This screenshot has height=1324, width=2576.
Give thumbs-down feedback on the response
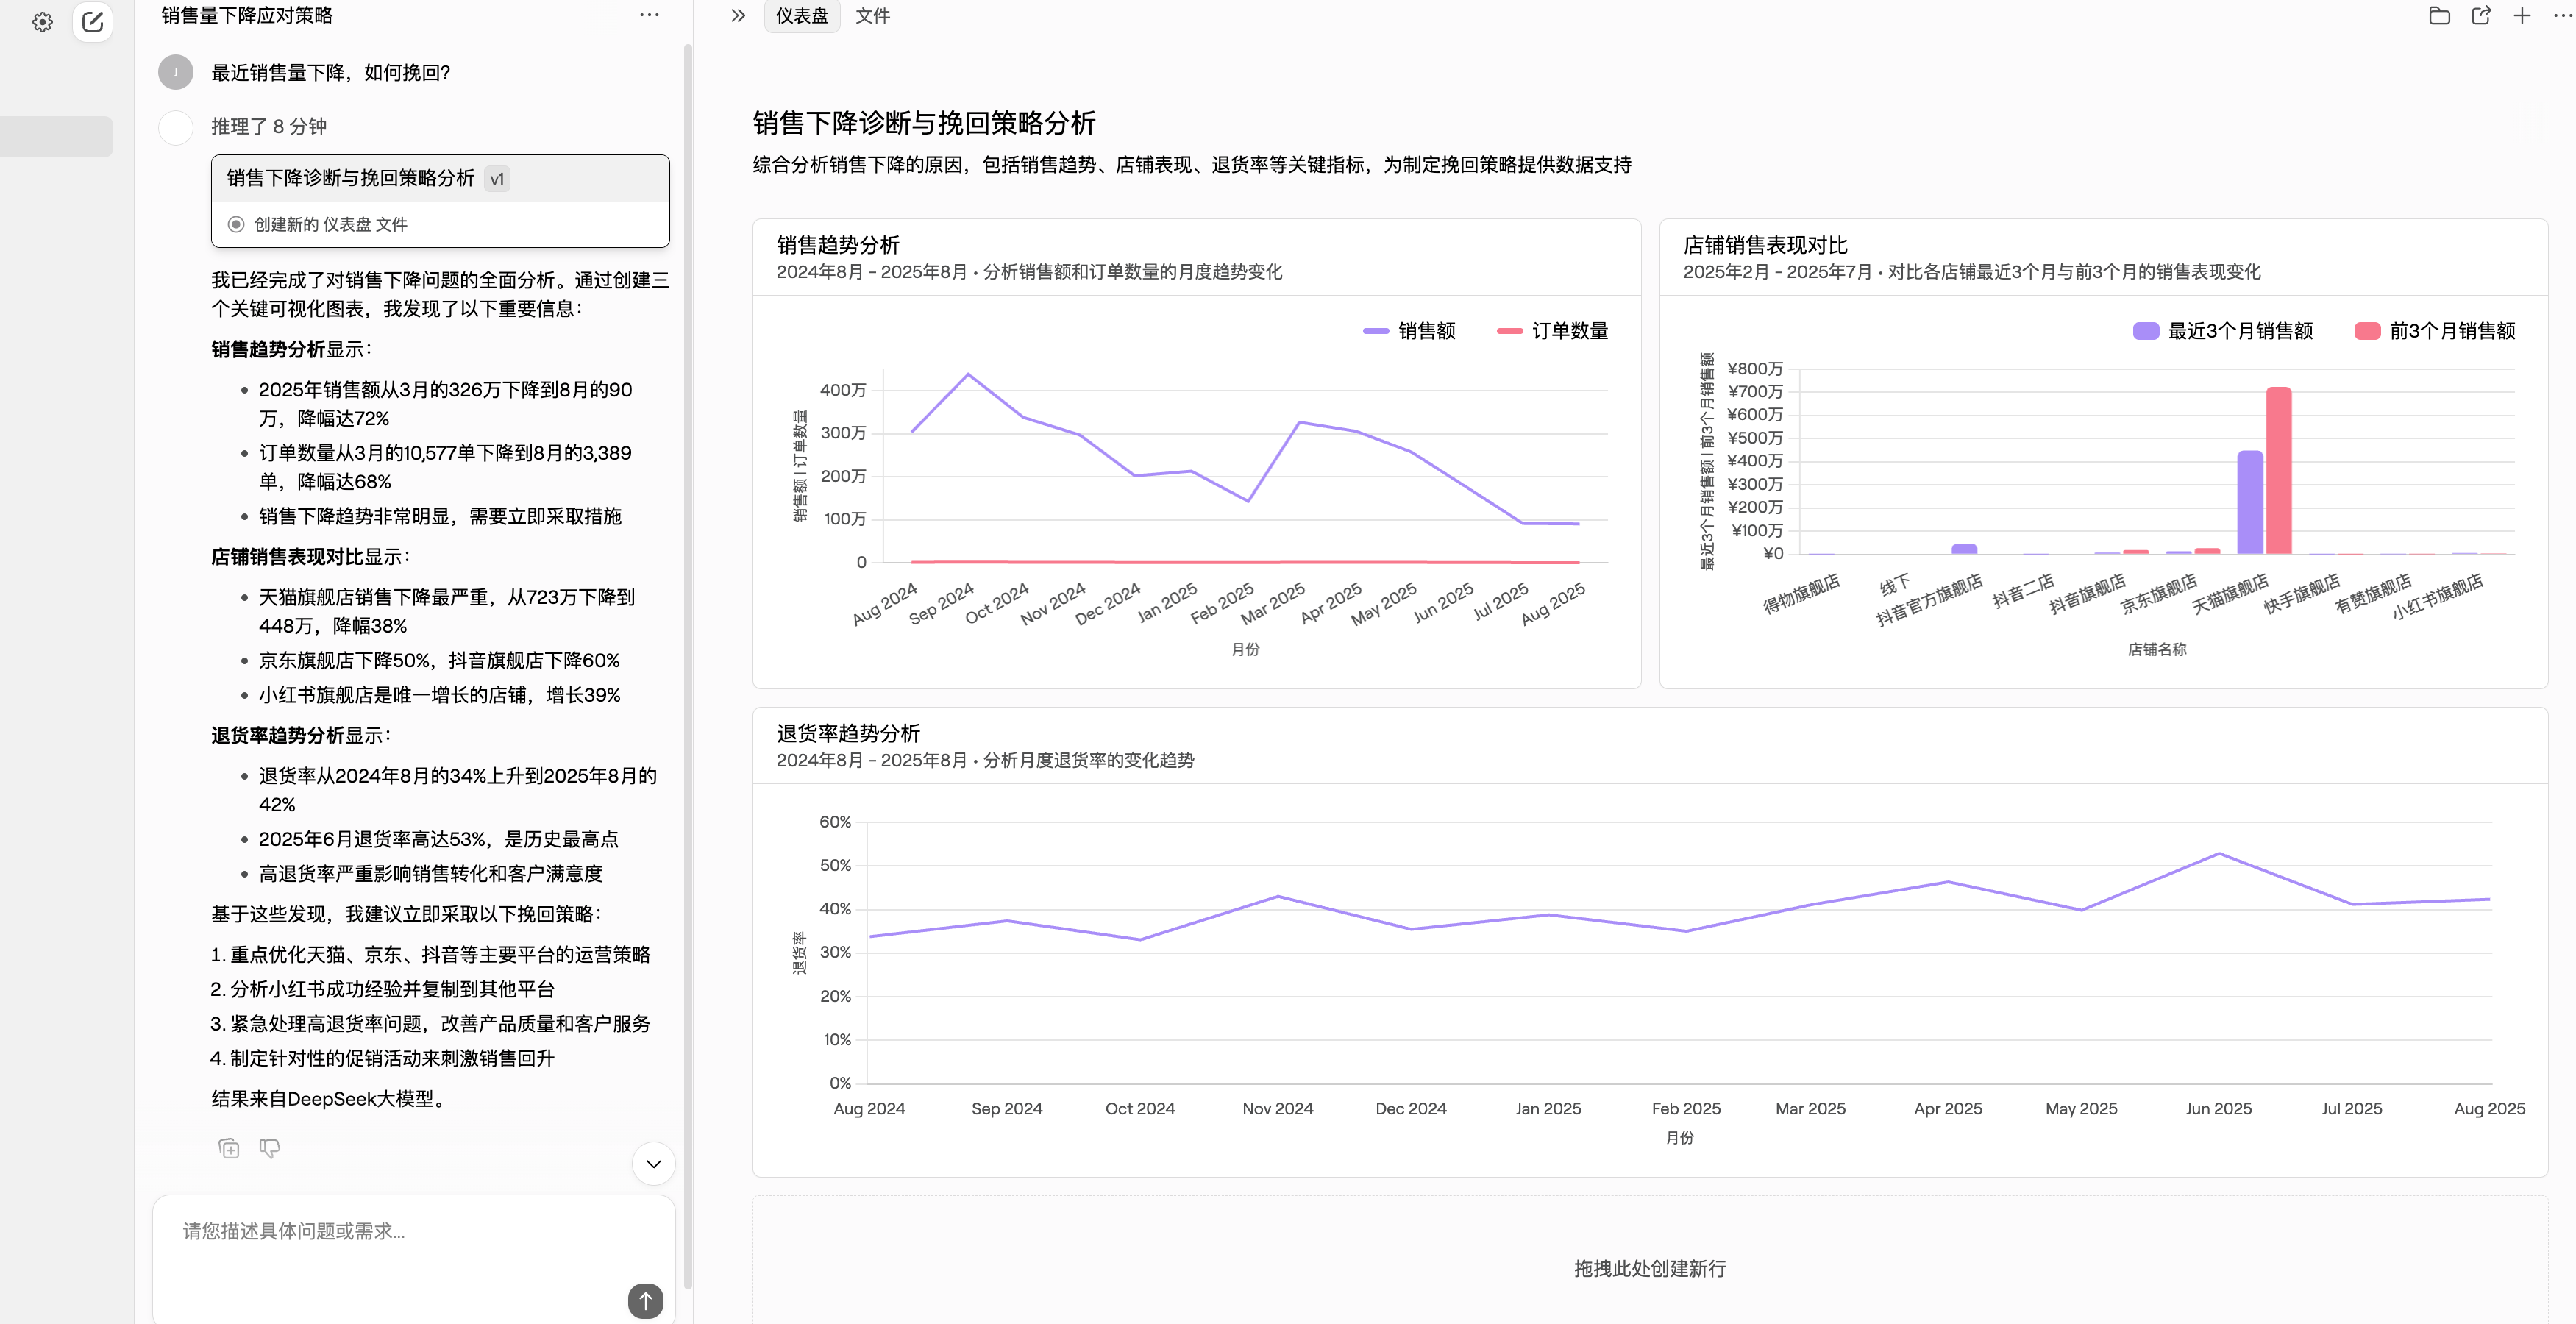[270, 1148]
